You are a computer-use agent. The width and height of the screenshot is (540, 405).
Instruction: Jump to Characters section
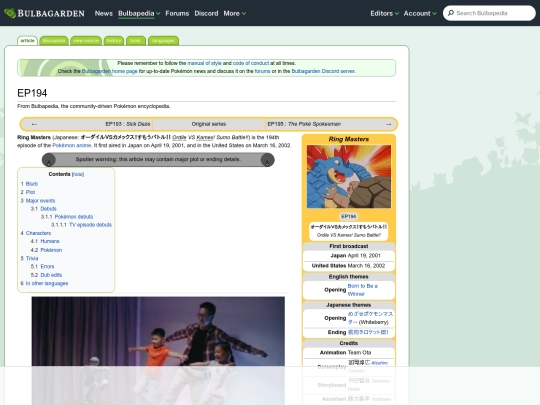[x=38, y=233]
